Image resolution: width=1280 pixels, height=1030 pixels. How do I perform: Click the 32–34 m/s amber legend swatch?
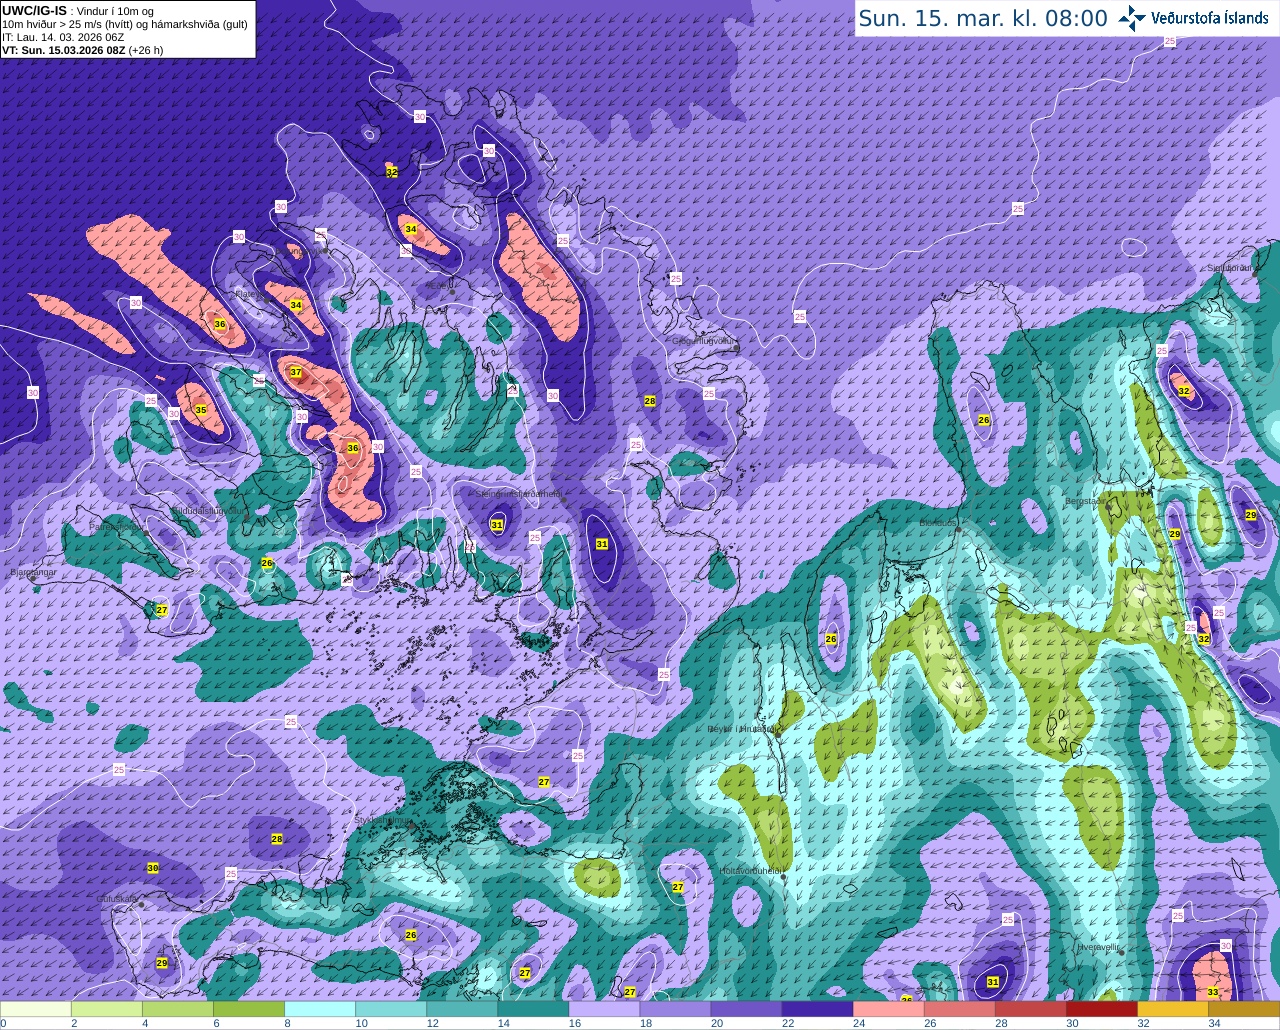tap(1172, 1009)
